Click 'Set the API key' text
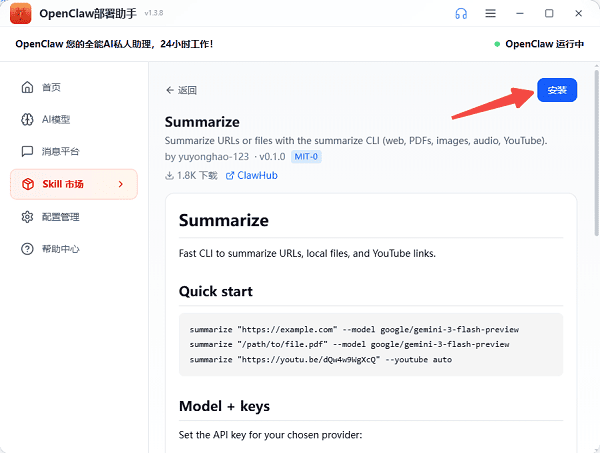Viewport: 600px width, 453px height. pyautogui.click(x=270, y=435)
